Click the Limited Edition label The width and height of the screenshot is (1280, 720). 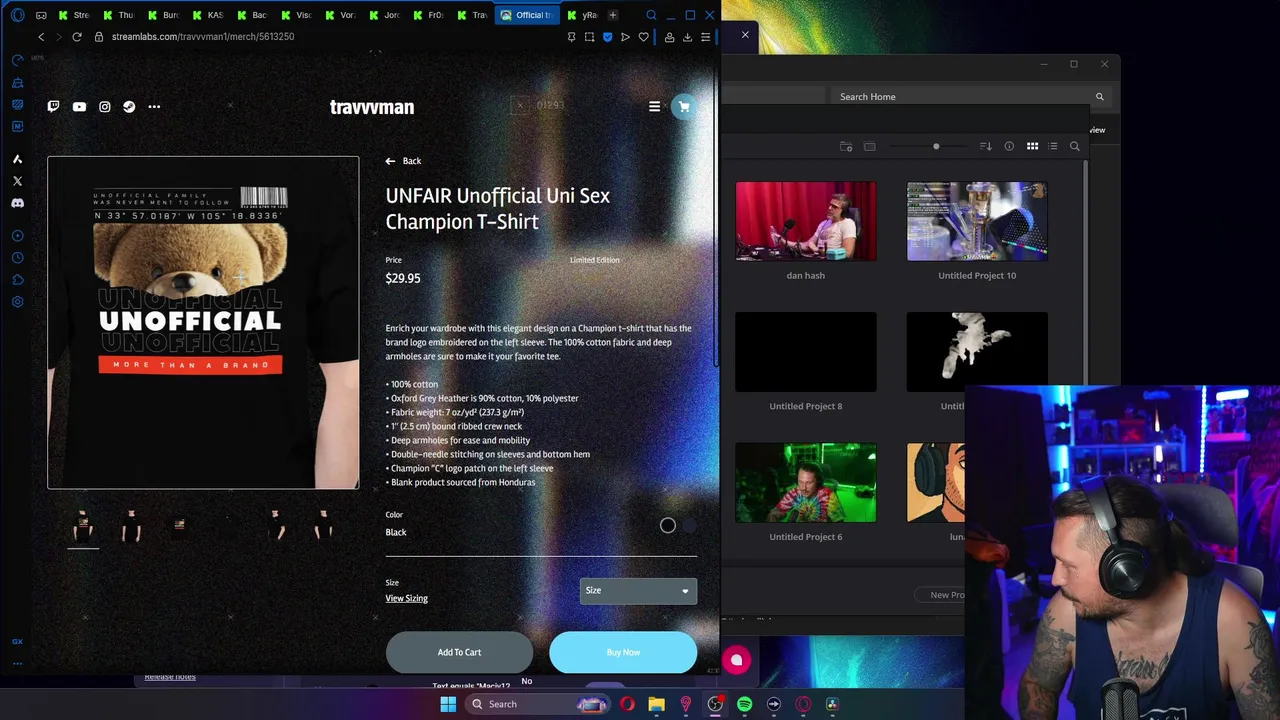coord(595,260)
